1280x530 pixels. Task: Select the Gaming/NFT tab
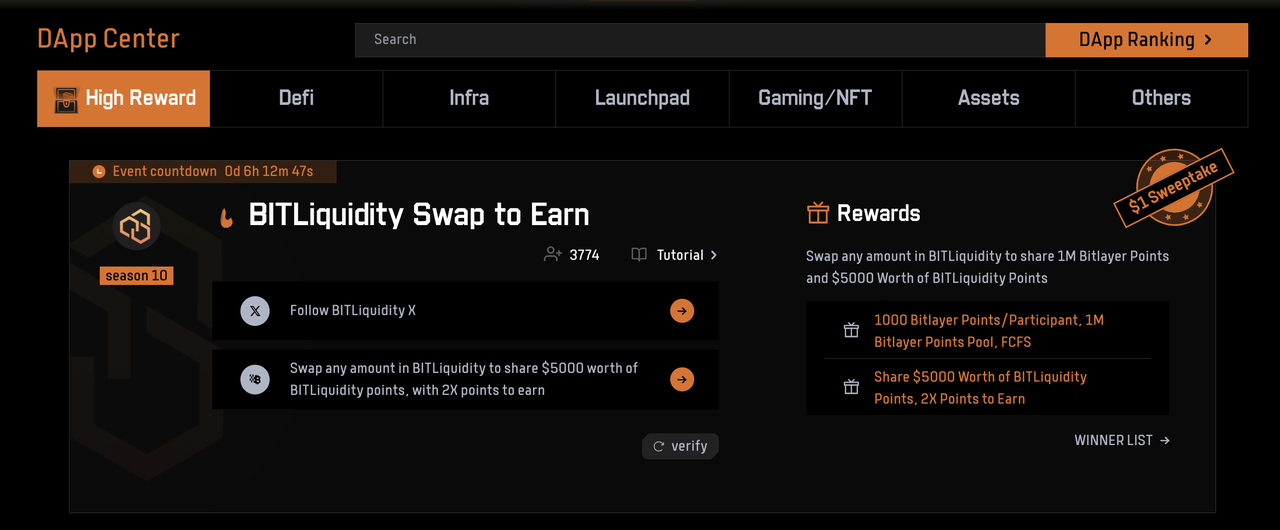[815, 98]
